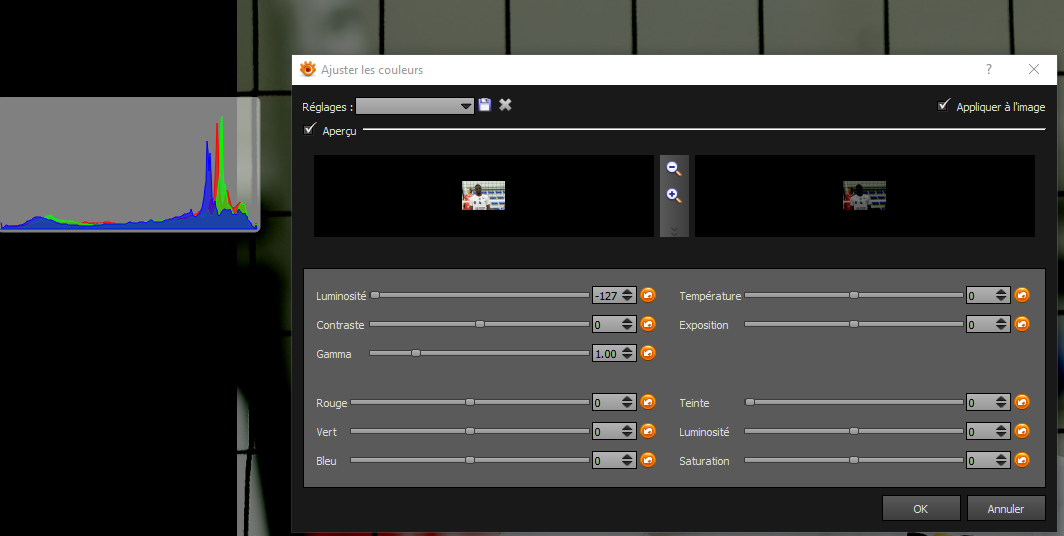Step the Gamma 1.00 spinner arrows

pyautogui.click(x=628, y=353)
